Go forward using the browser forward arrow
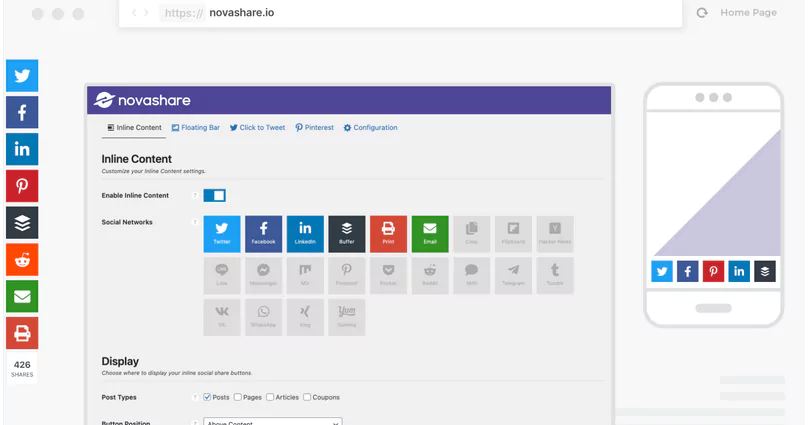The image size is (809, 425). 147,13
